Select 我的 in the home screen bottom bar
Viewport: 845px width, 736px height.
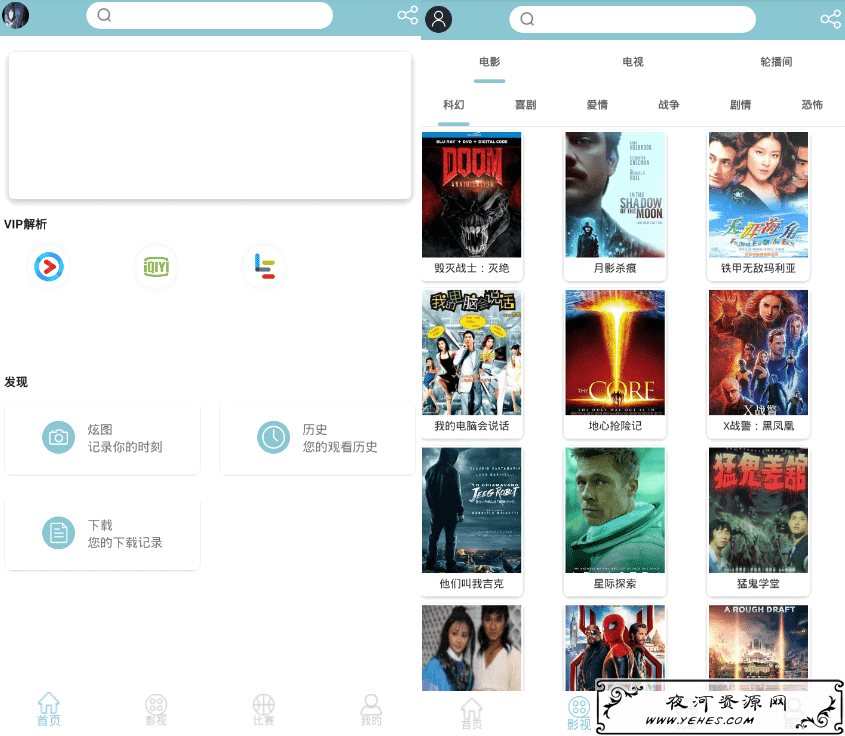coord(371,709)
